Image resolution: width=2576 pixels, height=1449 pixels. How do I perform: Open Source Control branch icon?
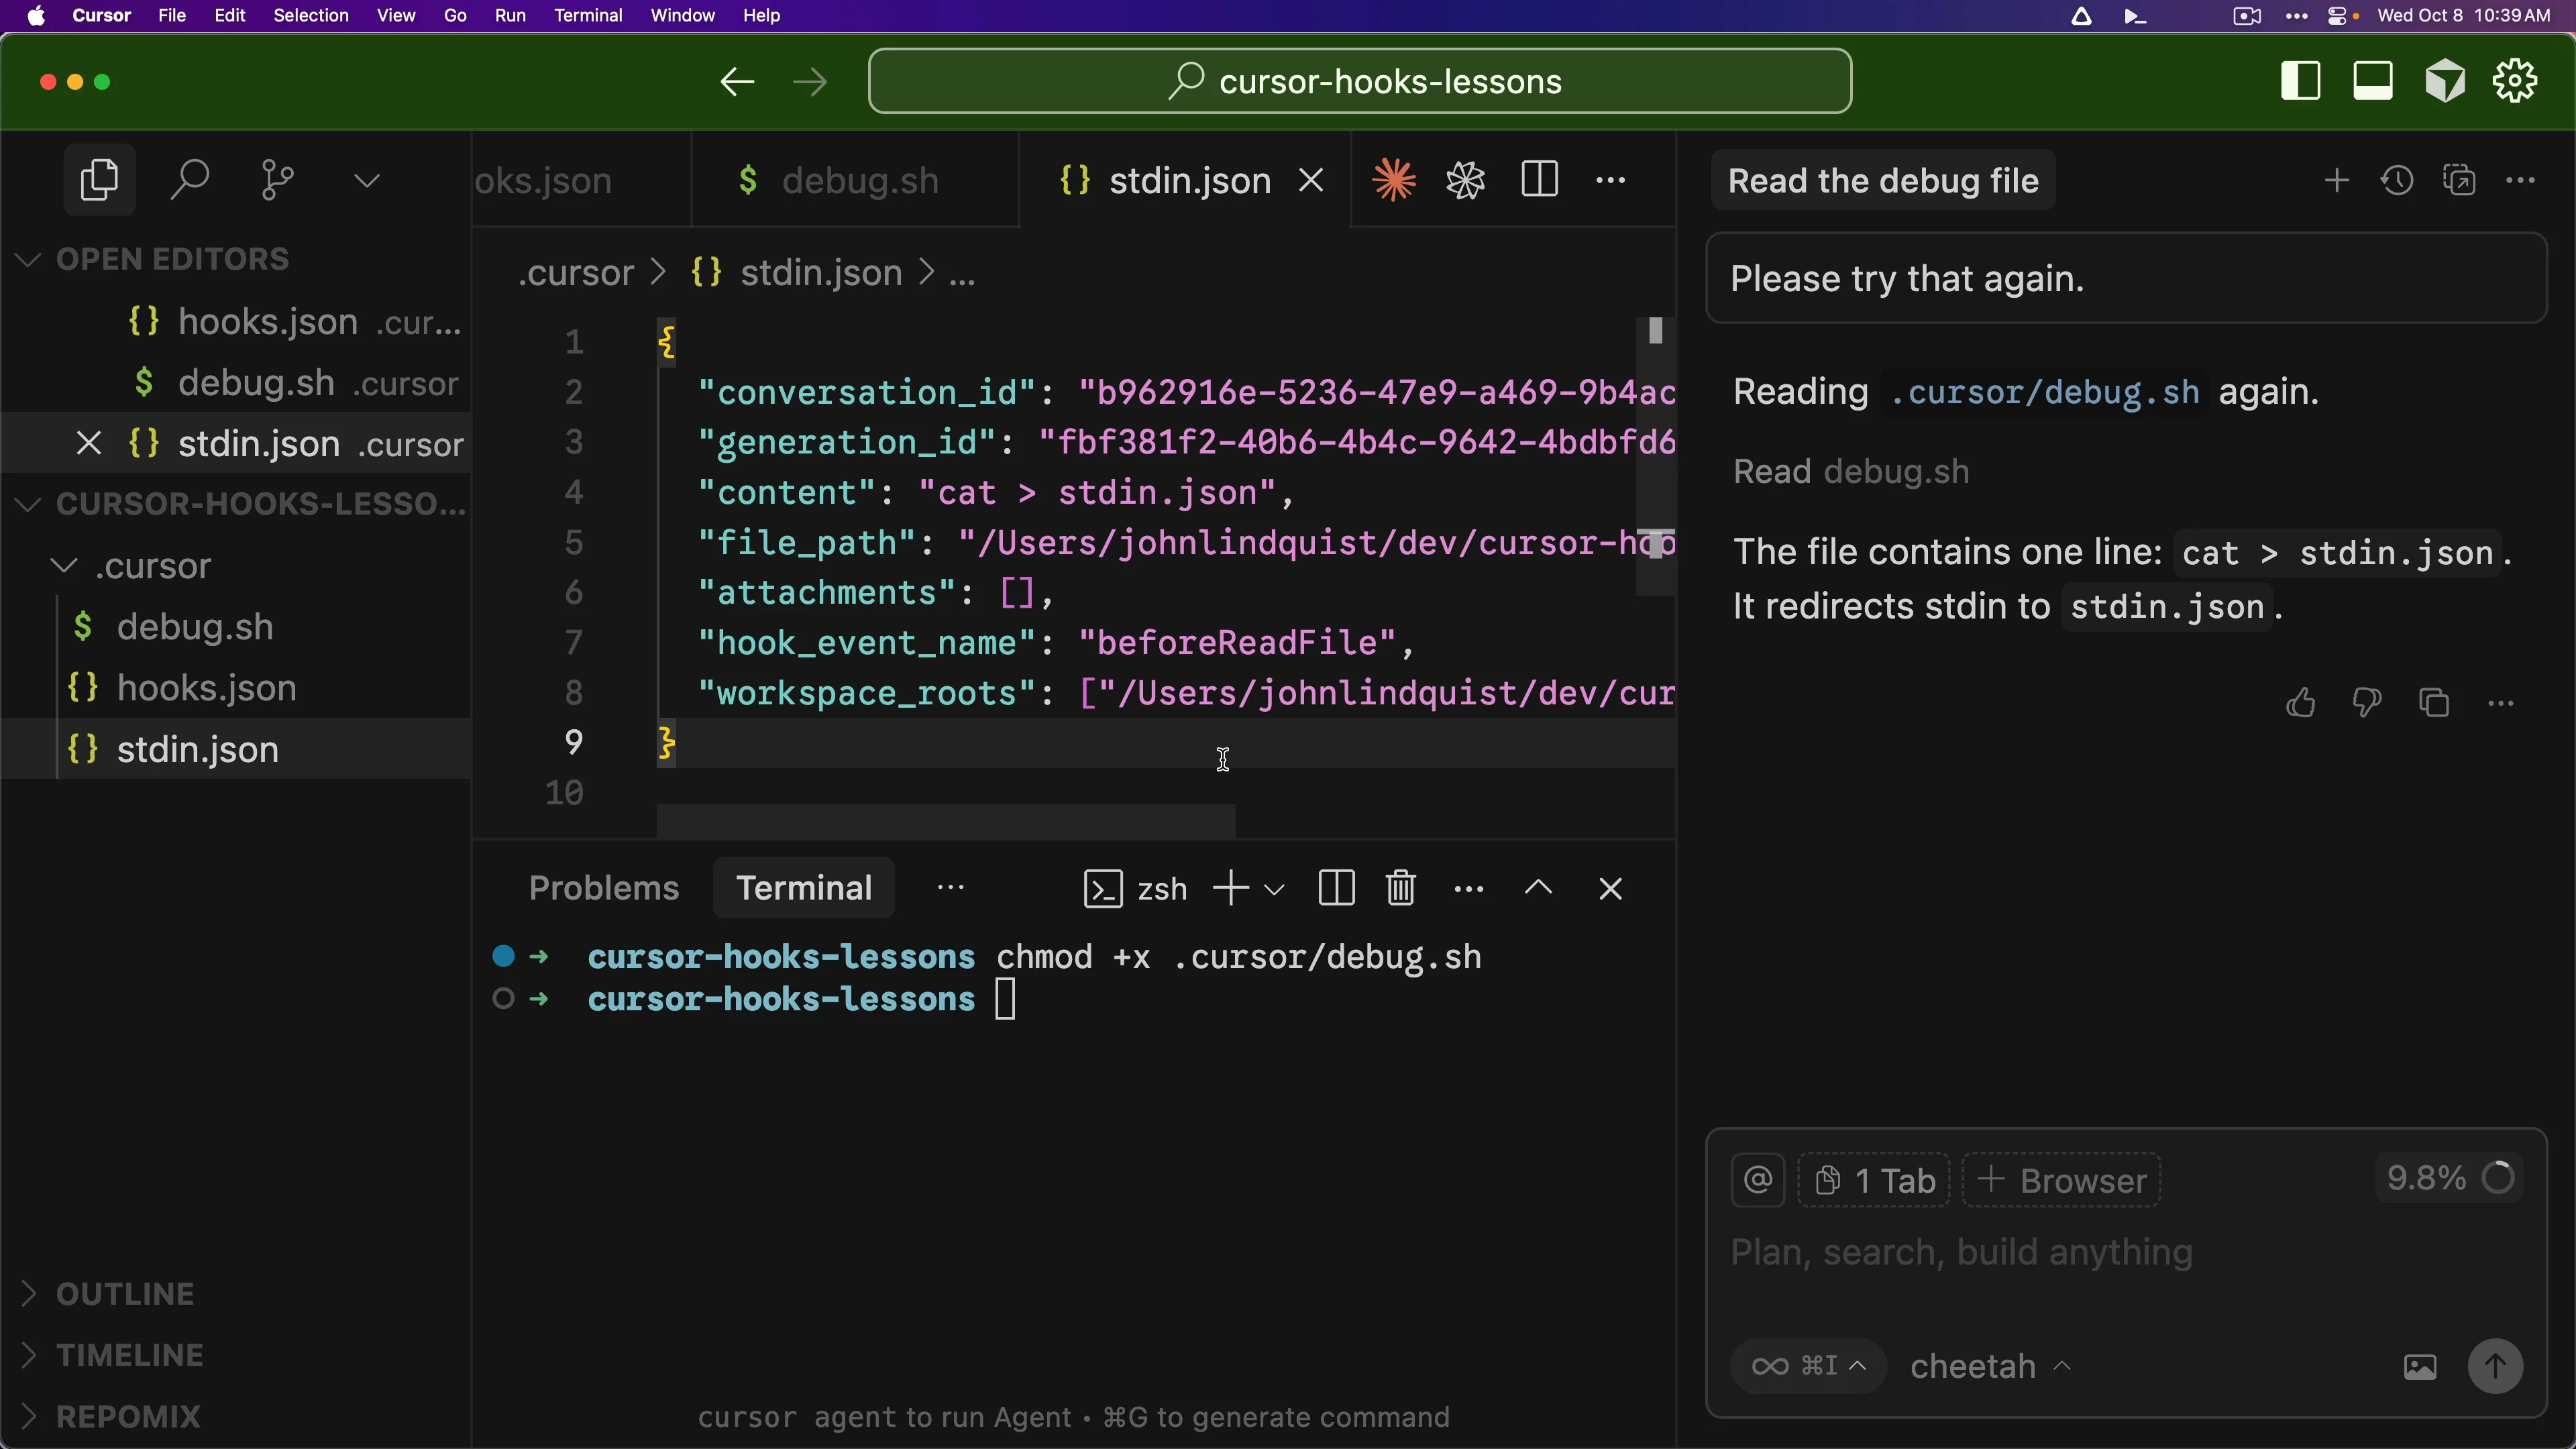277,180
